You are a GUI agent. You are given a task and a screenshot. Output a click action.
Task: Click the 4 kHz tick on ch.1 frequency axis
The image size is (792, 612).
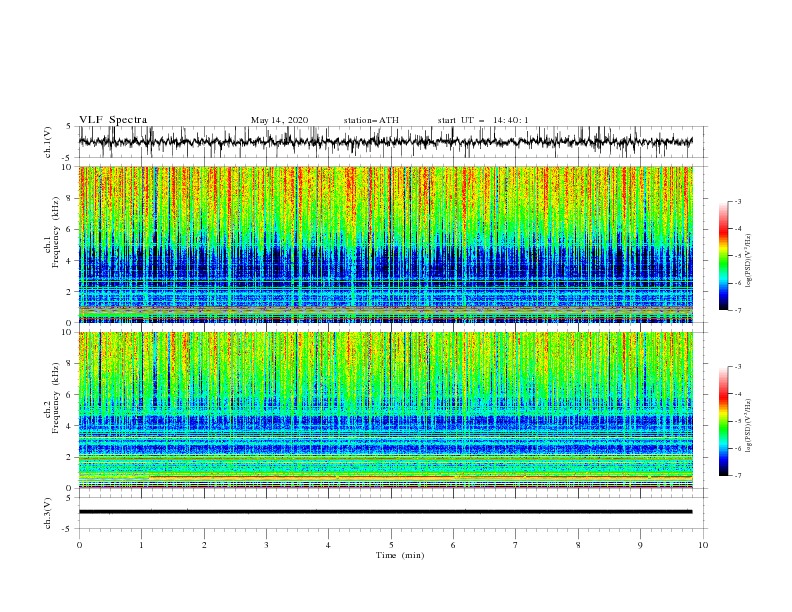70,261
